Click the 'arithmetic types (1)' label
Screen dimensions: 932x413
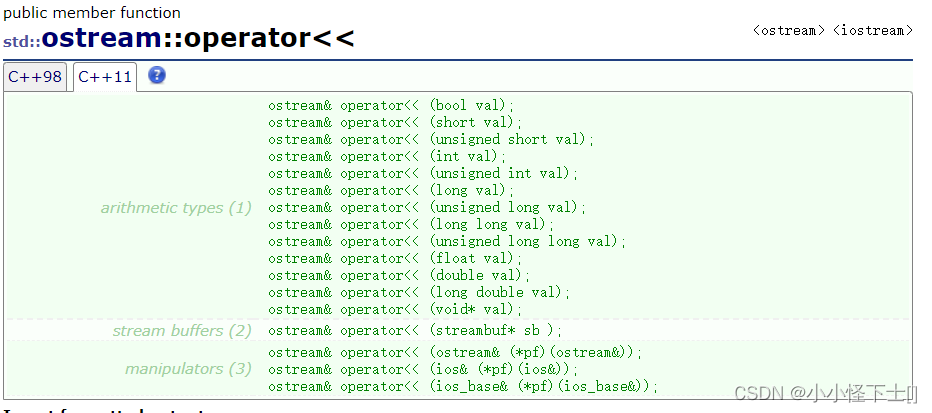coord(176,208)
